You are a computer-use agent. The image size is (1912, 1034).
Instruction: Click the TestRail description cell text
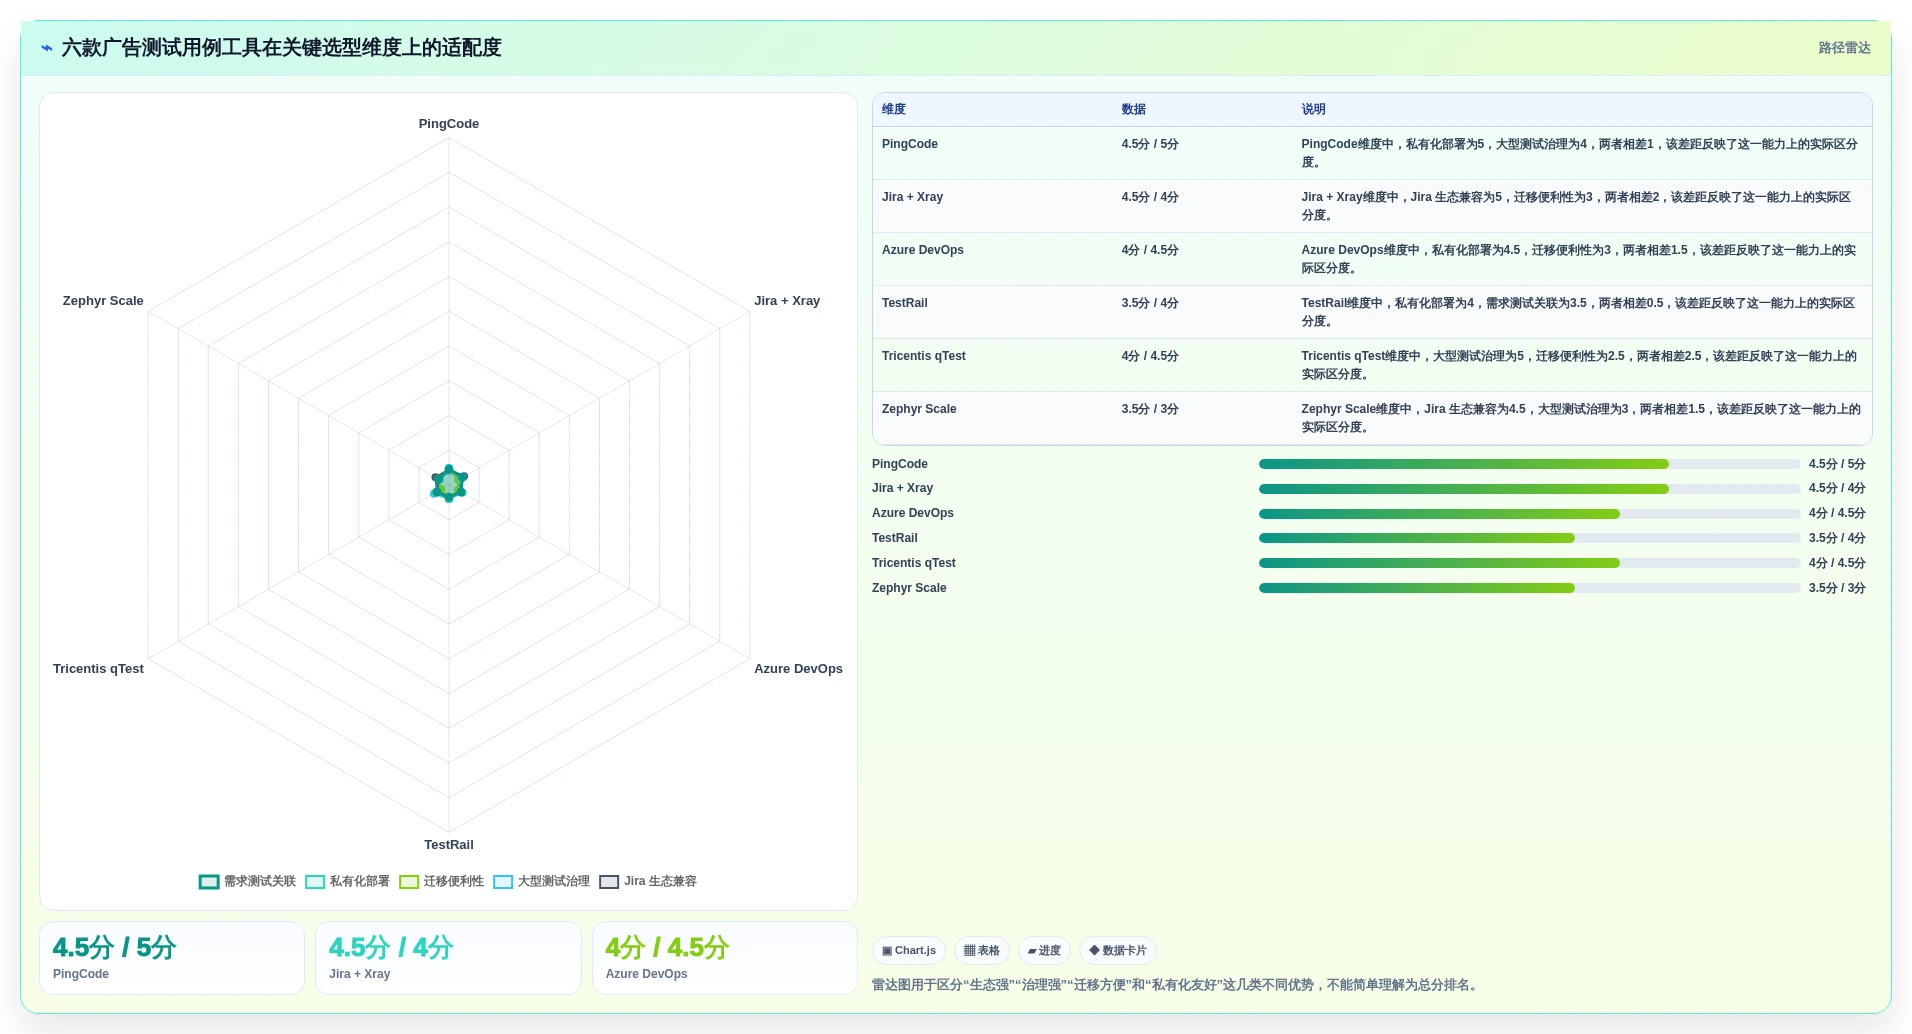tap(1580, 312)
